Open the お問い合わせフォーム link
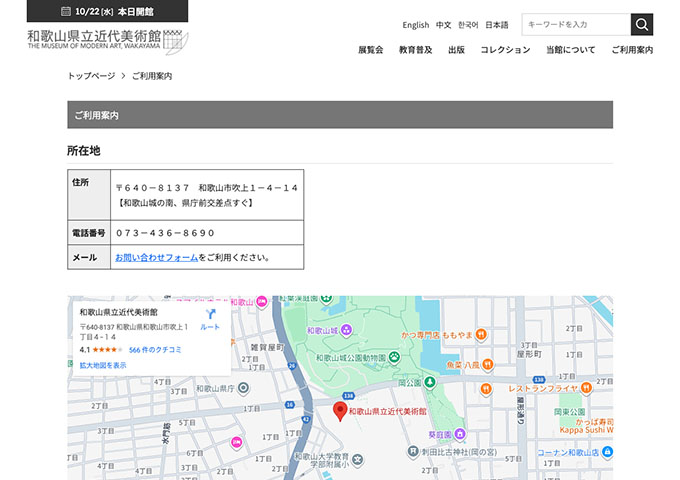This screenshot has height=480, width=680. (157, 257)
